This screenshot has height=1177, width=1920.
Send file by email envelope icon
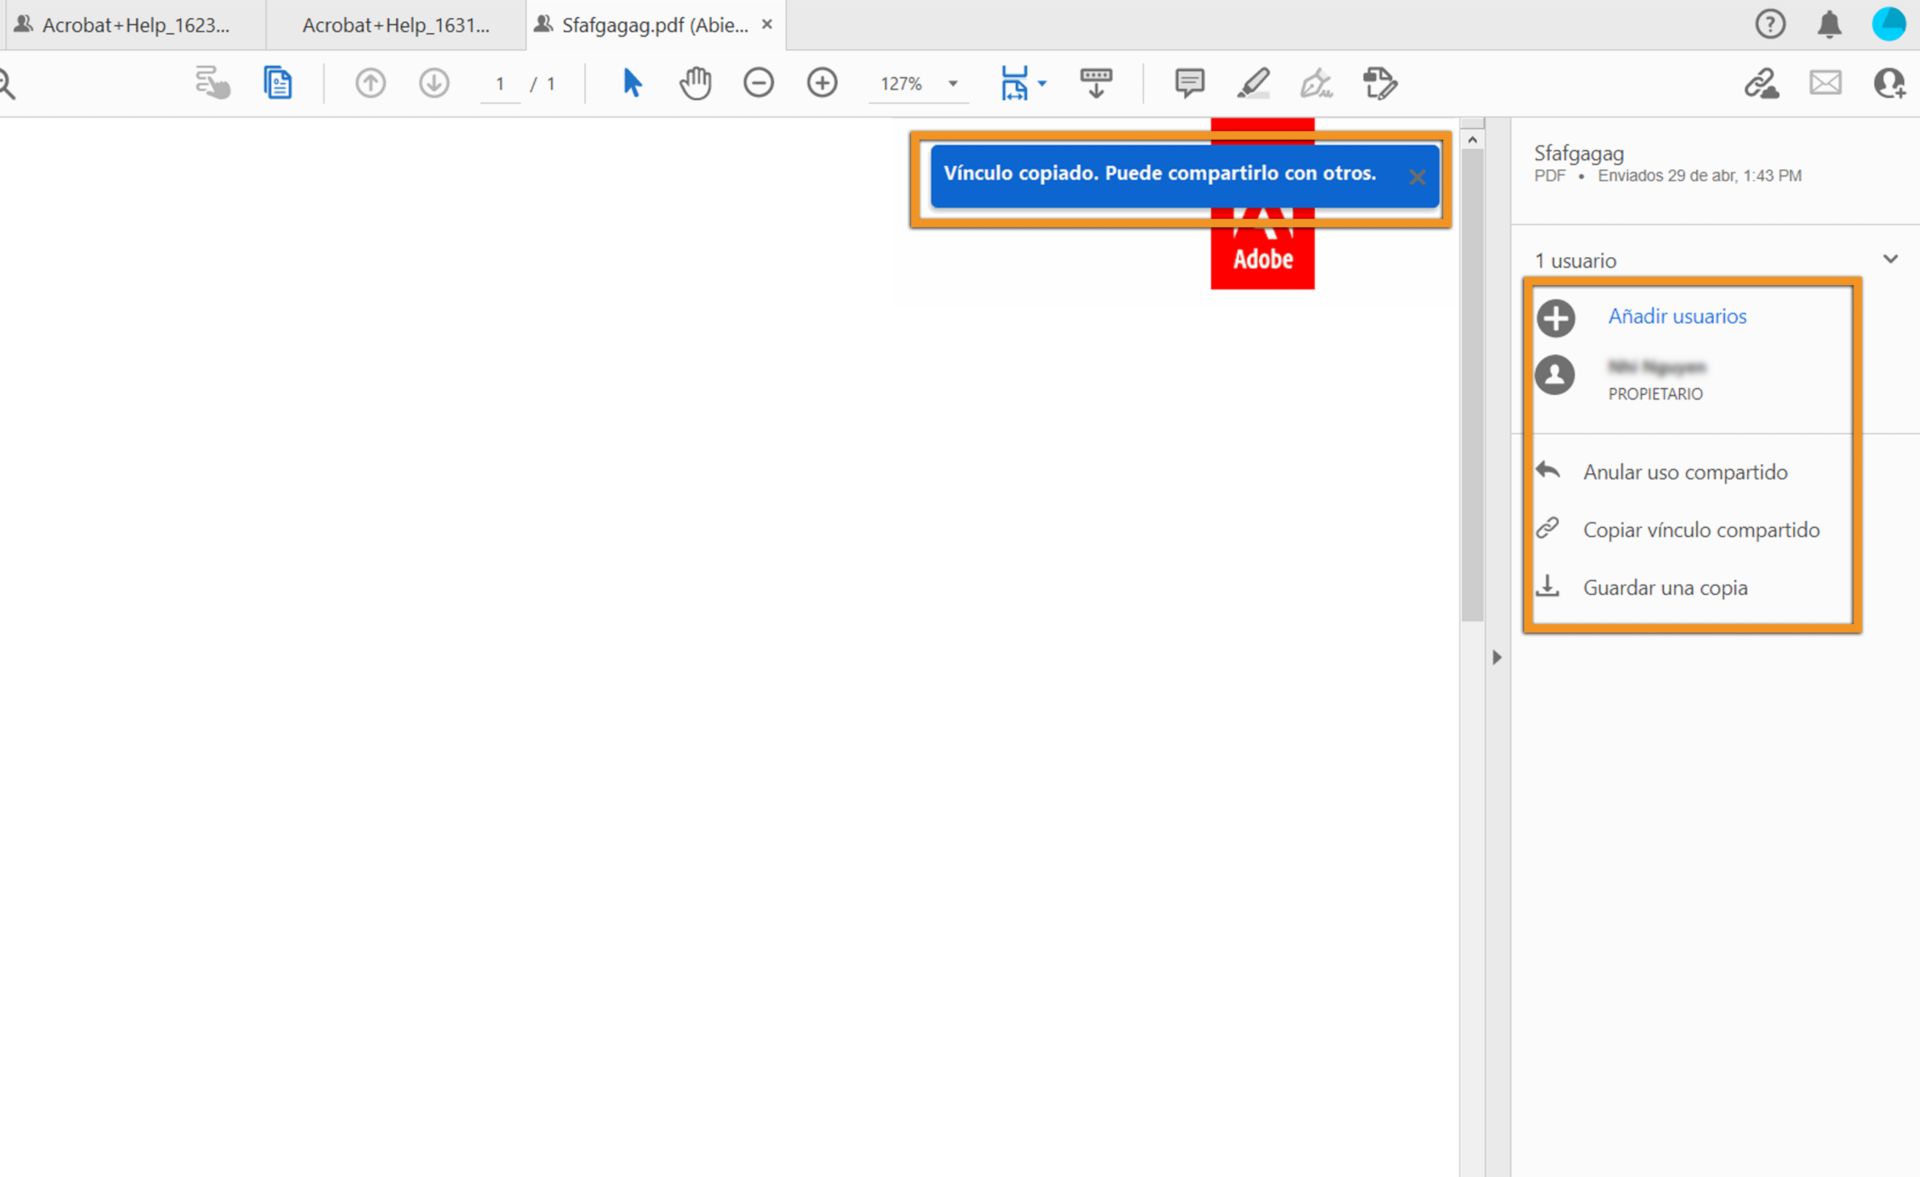coord(1825,83)
